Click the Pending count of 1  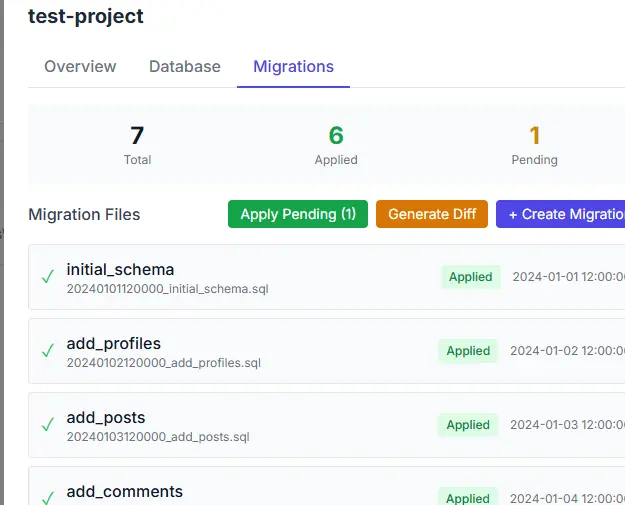click(535, 136)
